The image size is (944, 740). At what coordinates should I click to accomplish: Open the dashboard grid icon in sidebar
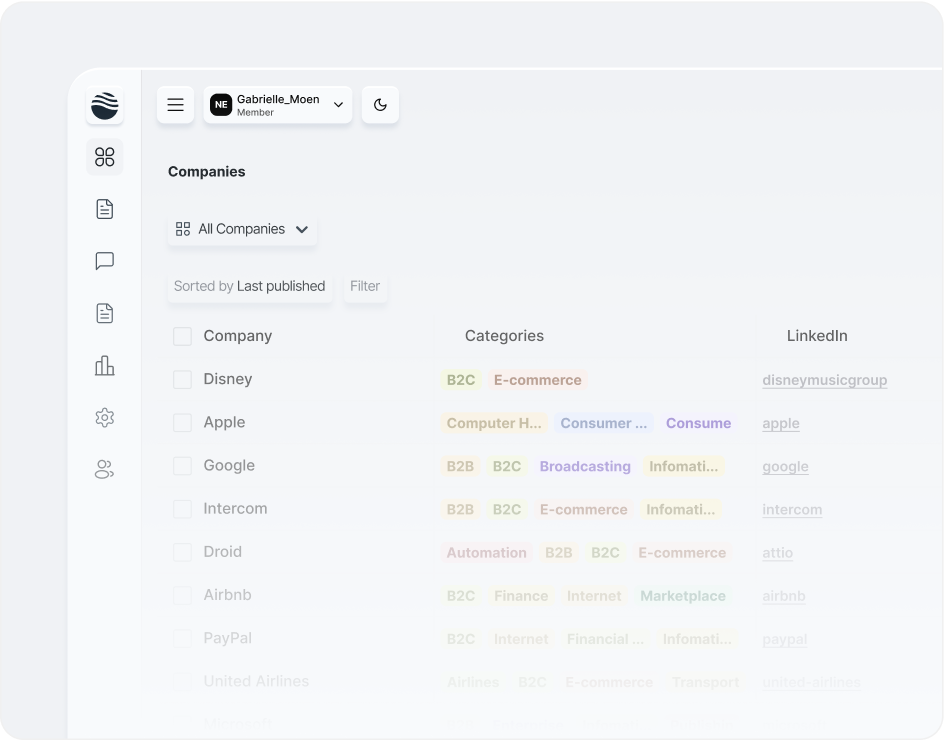[105, 157]
